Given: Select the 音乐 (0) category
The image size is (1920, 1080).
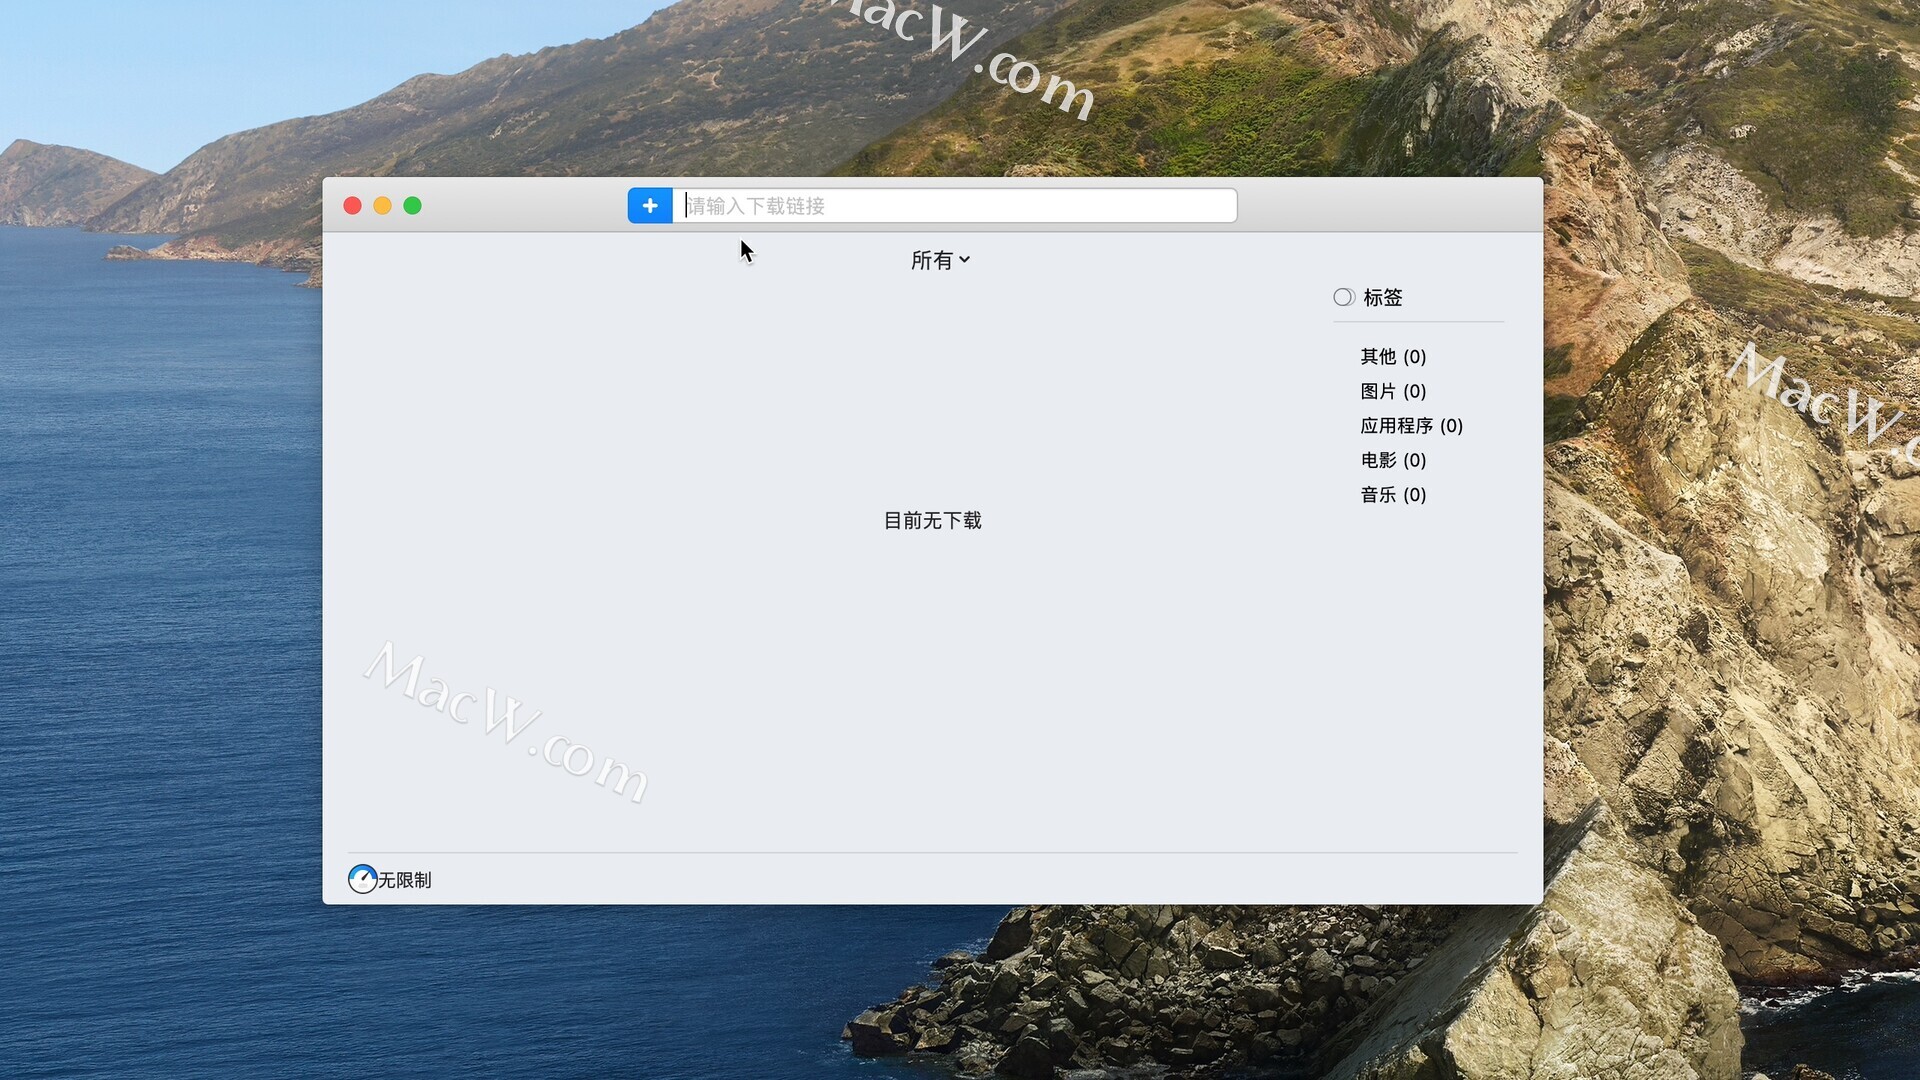Looking at the screenshot, I should tap(1393, 495).
